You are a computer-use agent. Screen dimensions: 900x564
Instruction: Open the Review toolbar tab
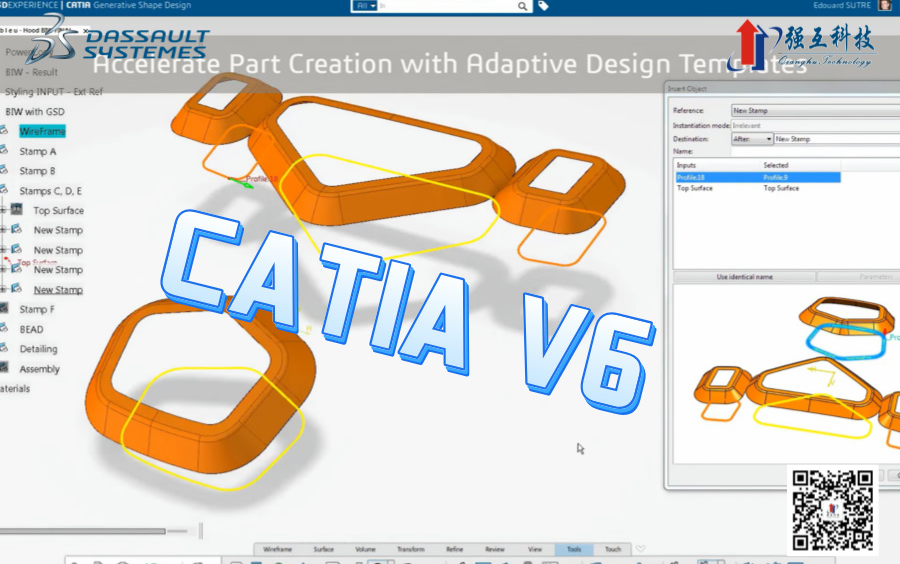coord(494,549)
